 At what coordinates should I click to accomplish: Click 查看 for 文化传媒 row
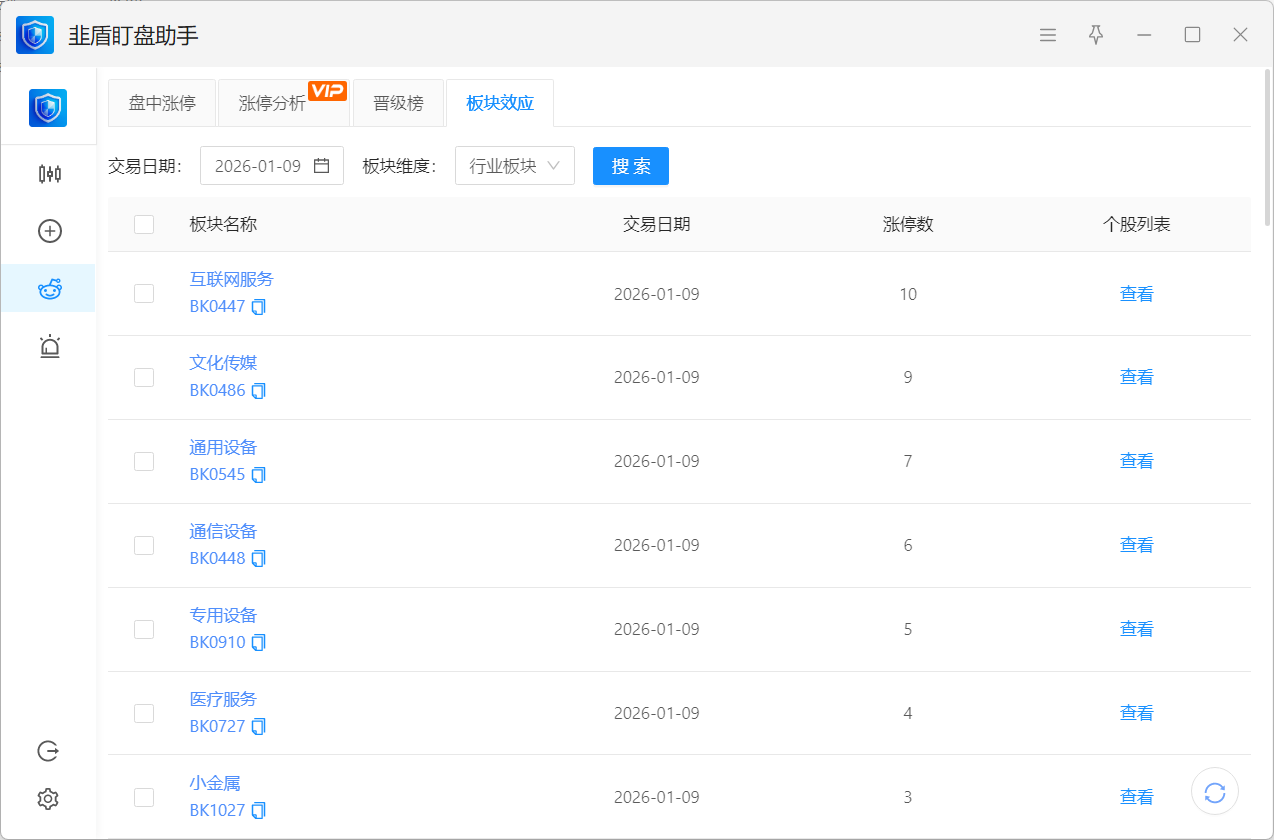(1136, 377)
